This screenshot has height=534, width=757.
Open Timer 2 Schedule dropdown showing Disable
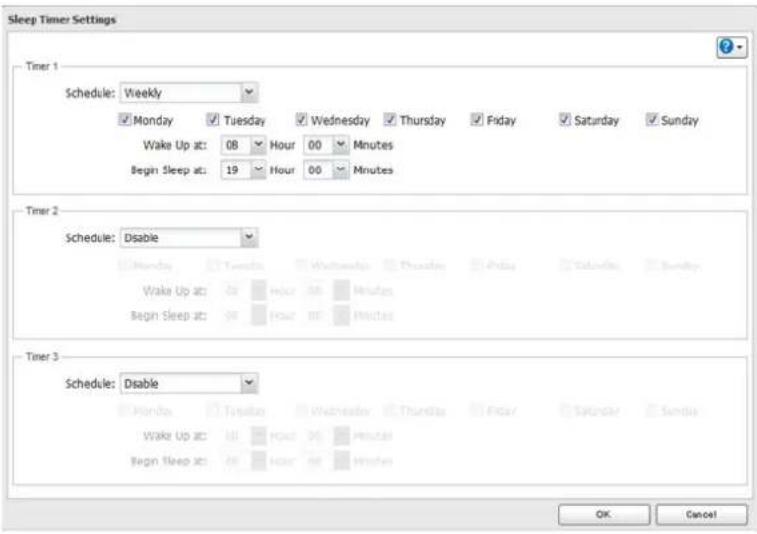pyautogui.click(x=189, y=238)
